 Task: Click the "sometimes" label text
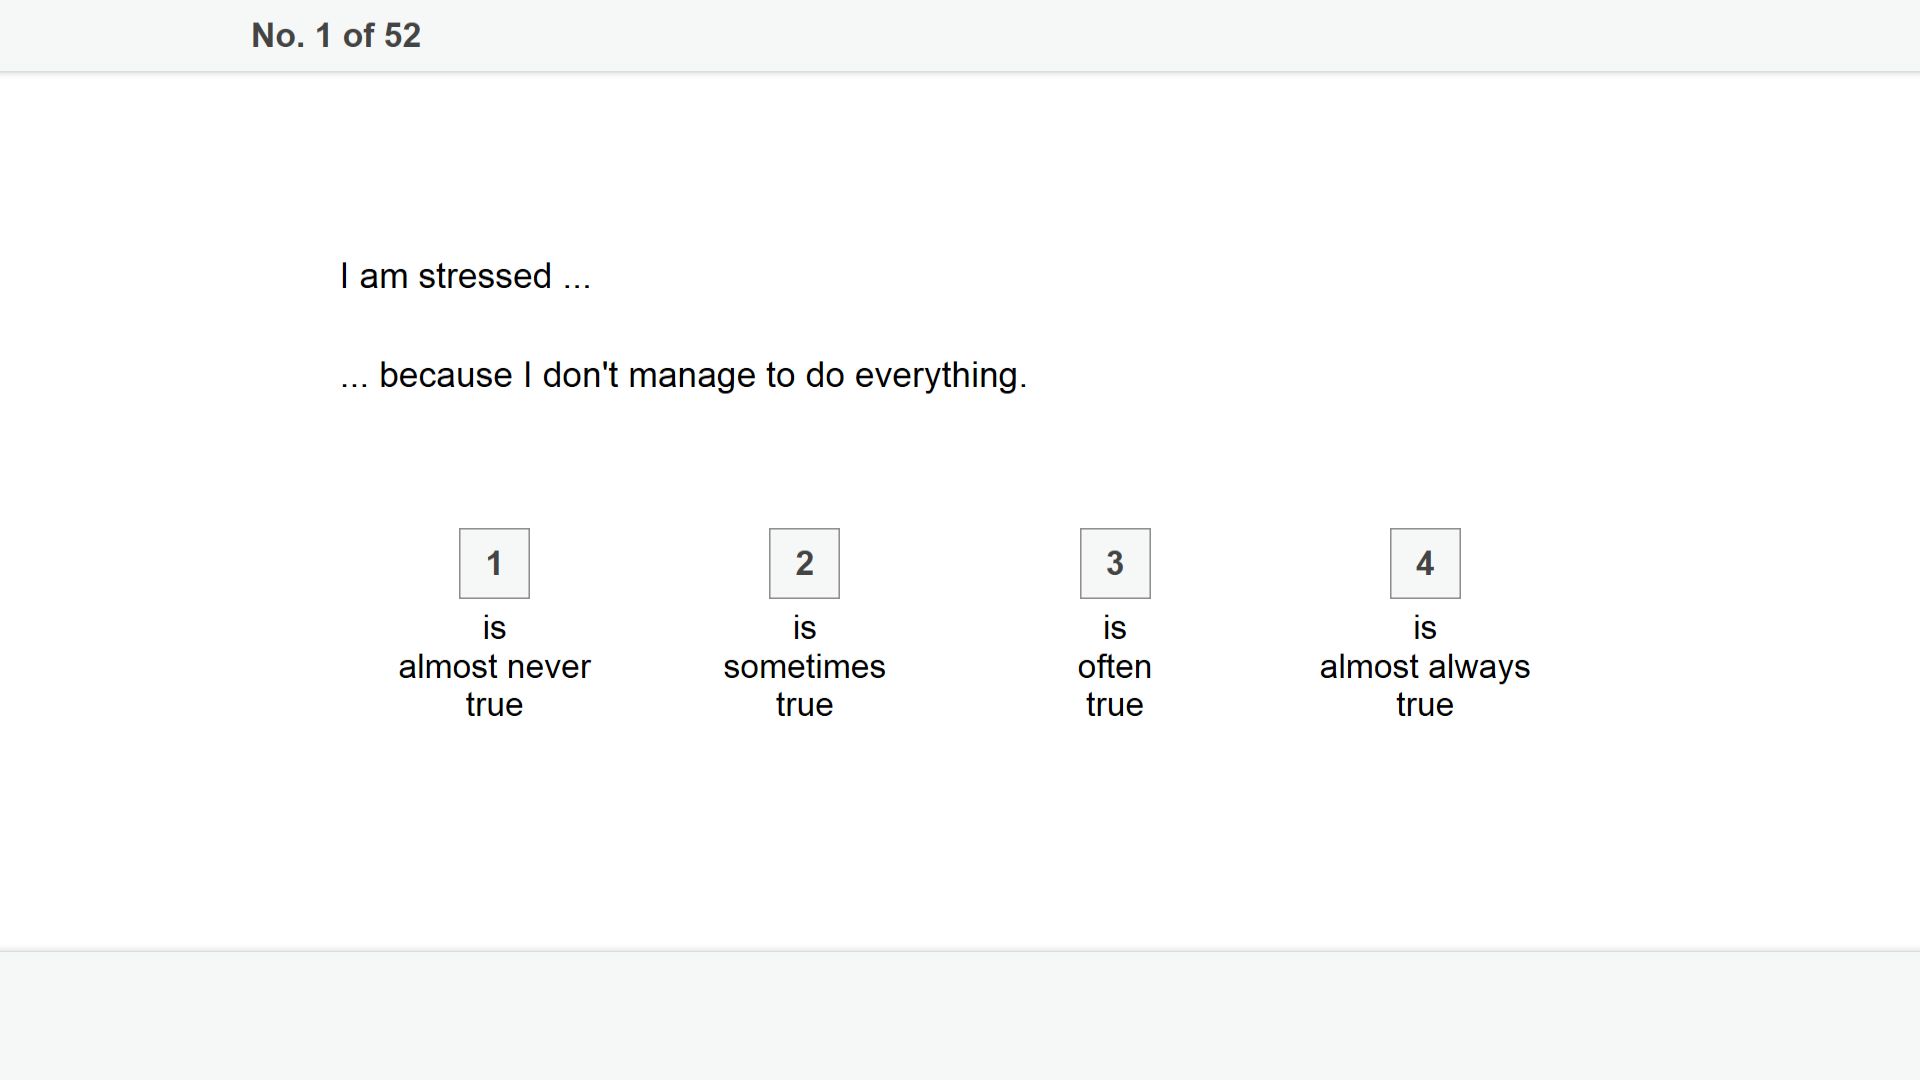tap(804, 666)
